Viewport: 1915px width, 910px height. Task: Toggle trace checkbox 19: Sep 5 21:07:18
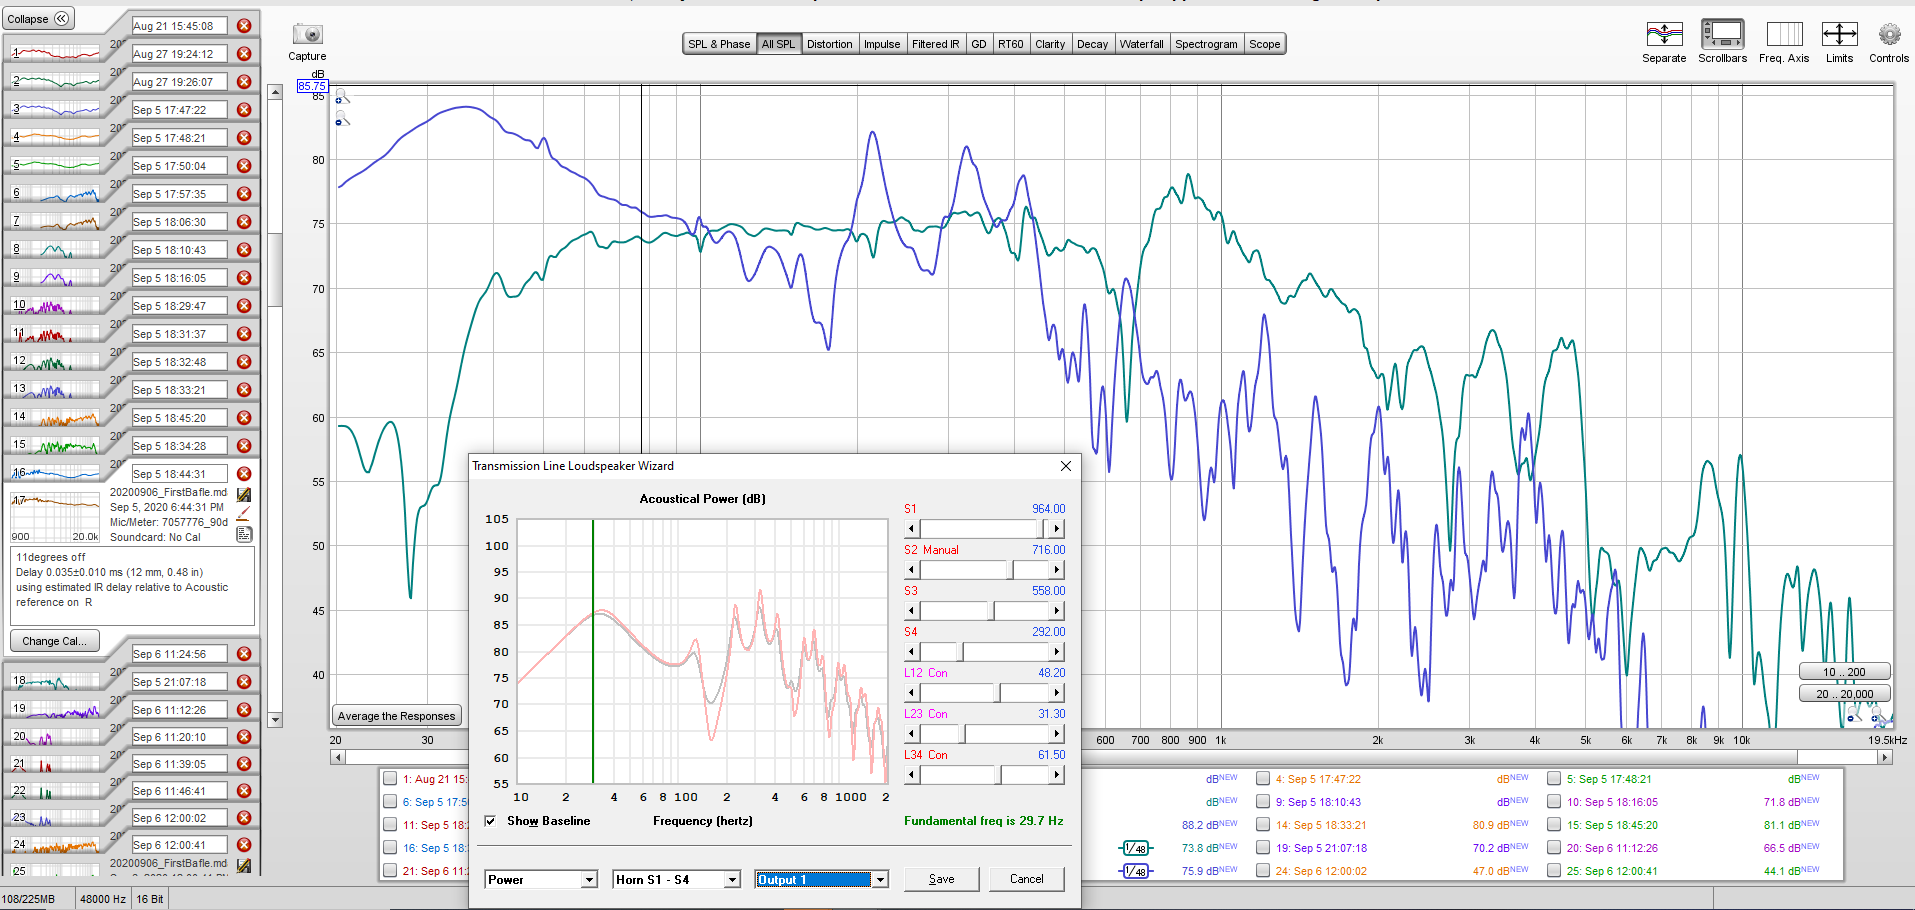pos(1263,848)
